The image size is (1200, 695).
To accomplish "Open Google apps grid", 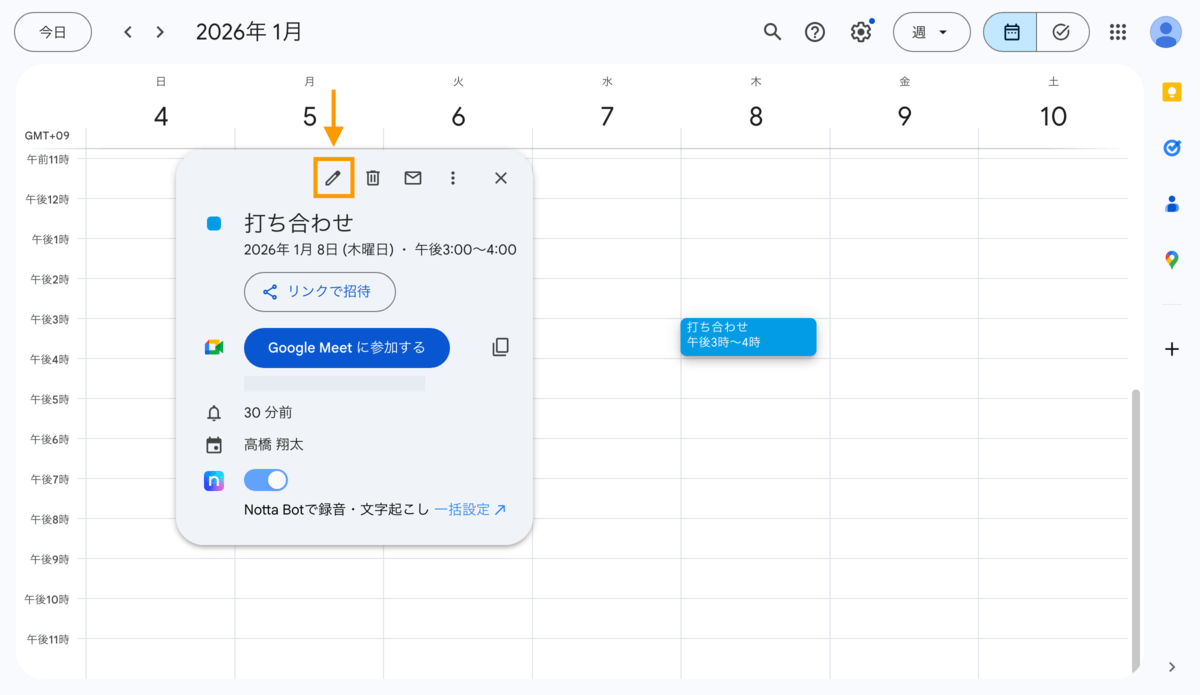I will (x=1118, y=32).
